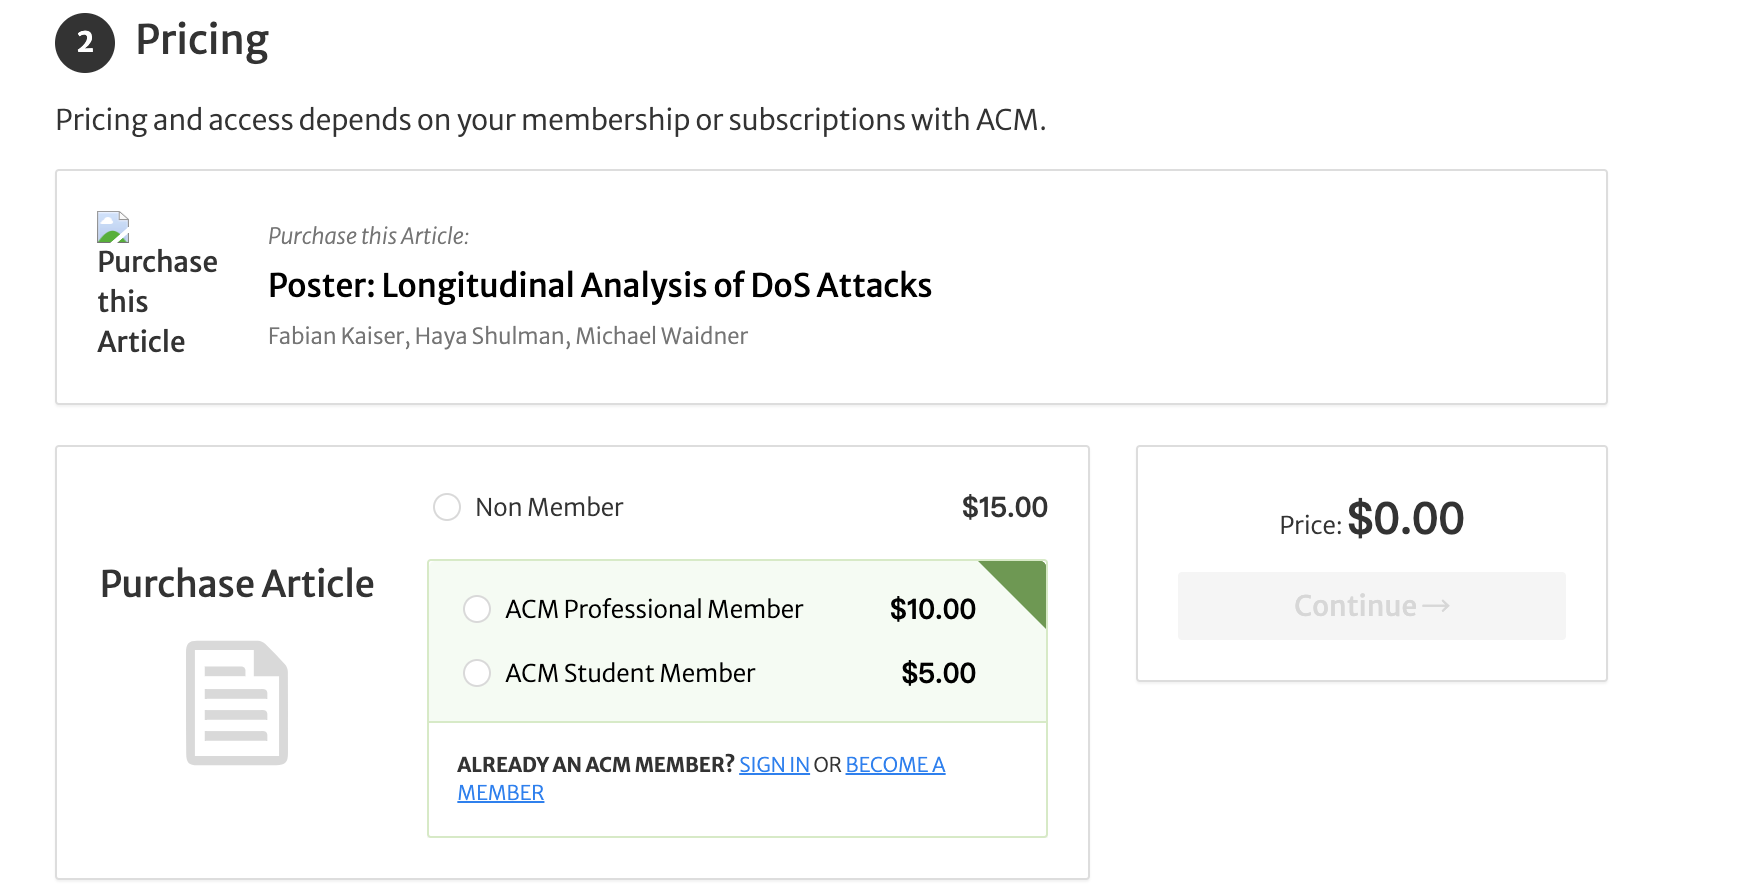Click the article title about DoS Attacks
Screen dimensions: 1748x890
click(x=599, y=286)
